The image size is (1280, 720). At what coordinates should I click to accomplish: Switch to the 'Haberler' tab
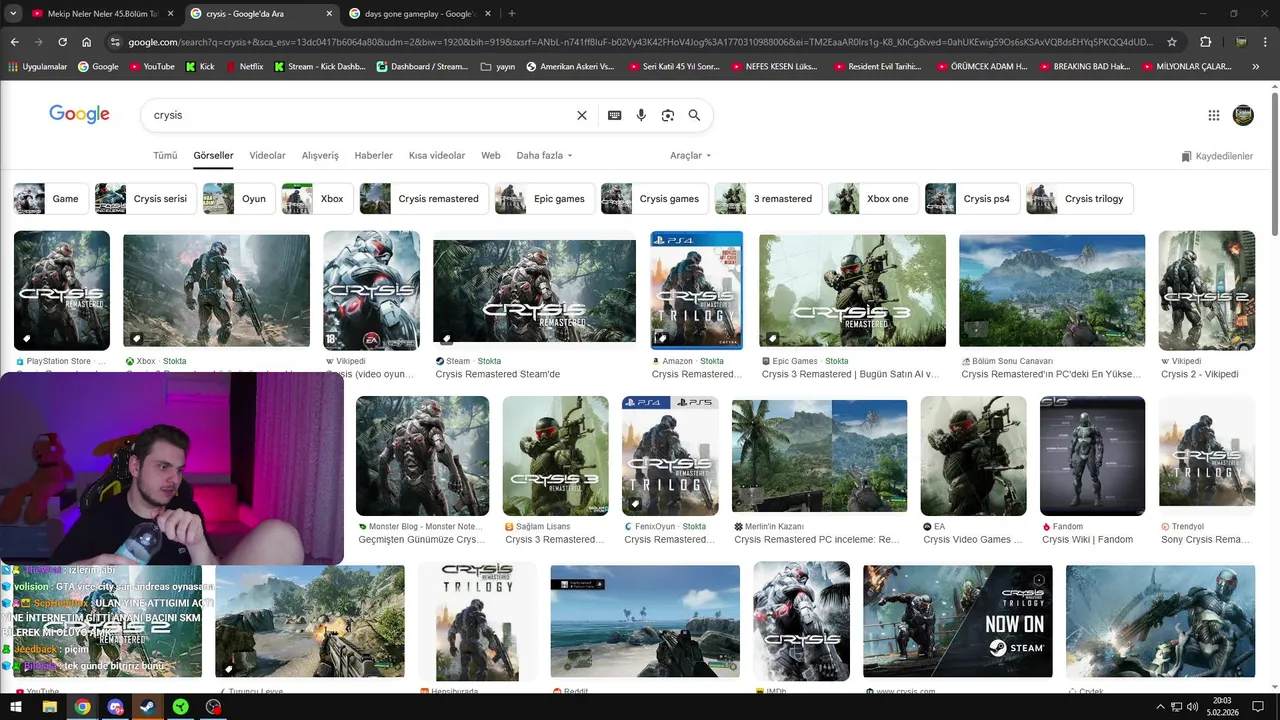click(x=374, y=156)
